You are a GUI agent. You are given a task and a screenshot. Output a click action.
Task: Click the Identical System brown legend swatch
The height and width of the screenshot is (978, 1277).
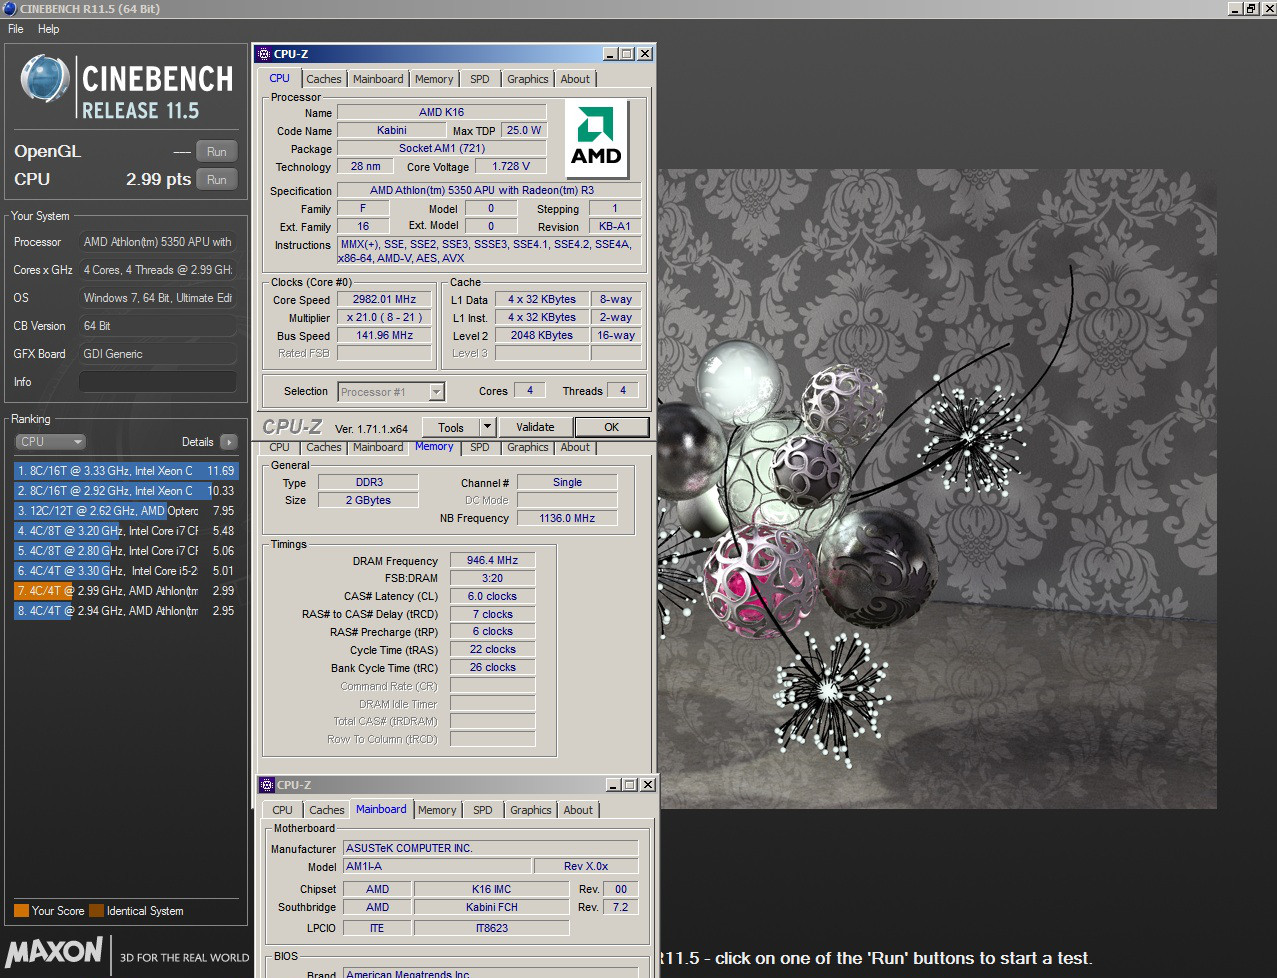[96, 911]
